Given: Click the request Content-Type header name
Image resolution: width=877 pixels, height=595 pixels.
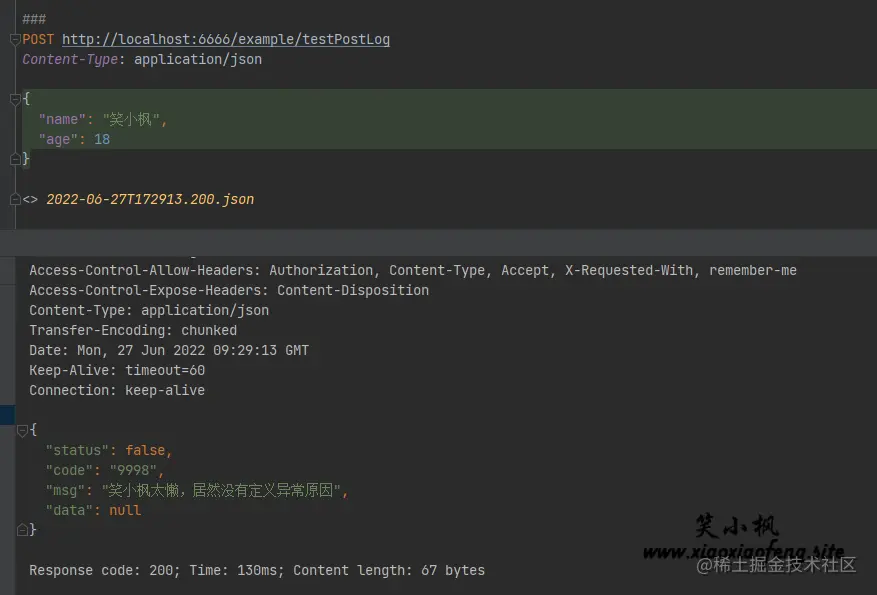Looking at the screenshot, I should 70,59.
